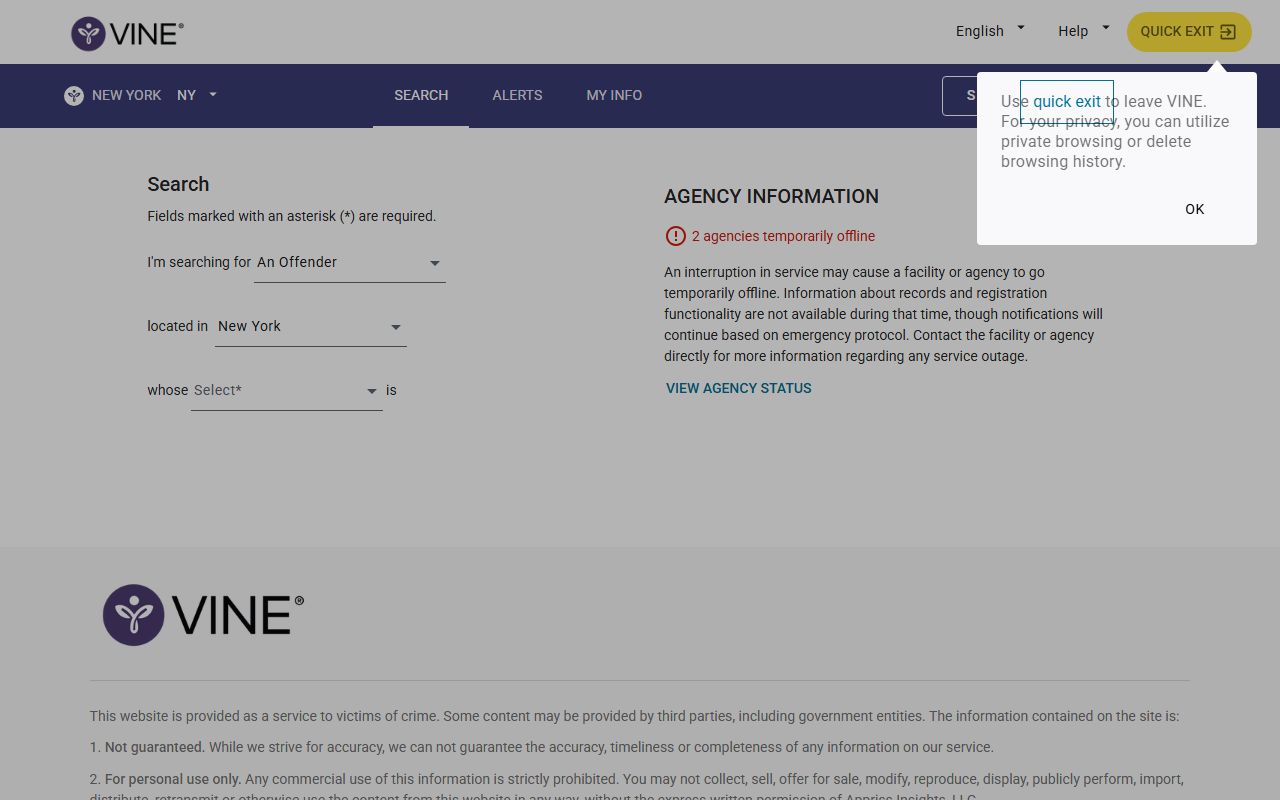Click the large VINE footer logo
The height and width of the screenshot is (800, 1280).
tap(203, 615)
